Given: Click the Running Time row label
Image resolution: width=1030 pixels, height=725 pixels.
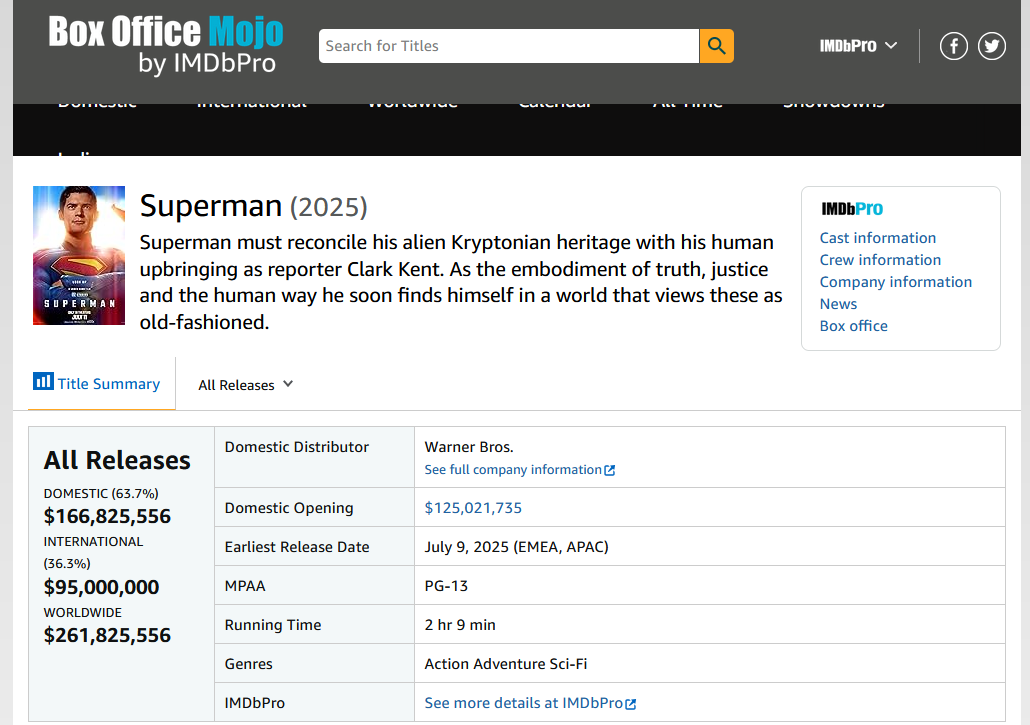Looking at the screenshot, I should (x=273, y=625).
